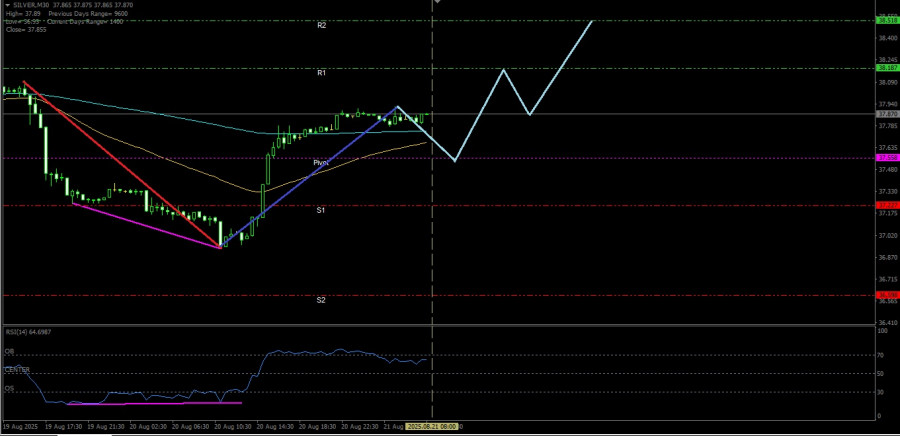Select the S1 support level label
The image size is (900, 436).
pos(321,211)
